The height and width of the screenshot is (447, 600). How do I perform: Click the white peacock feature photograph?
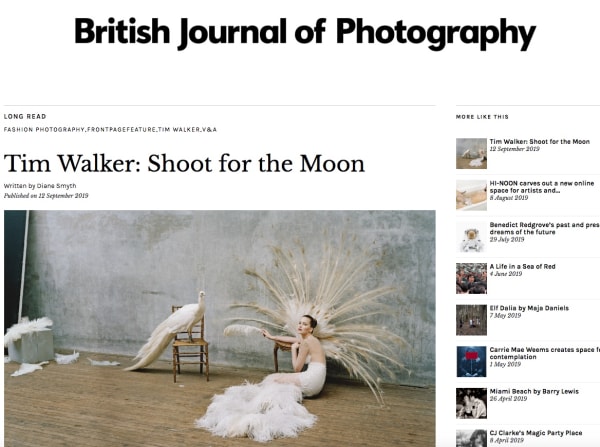pos(220,328)
